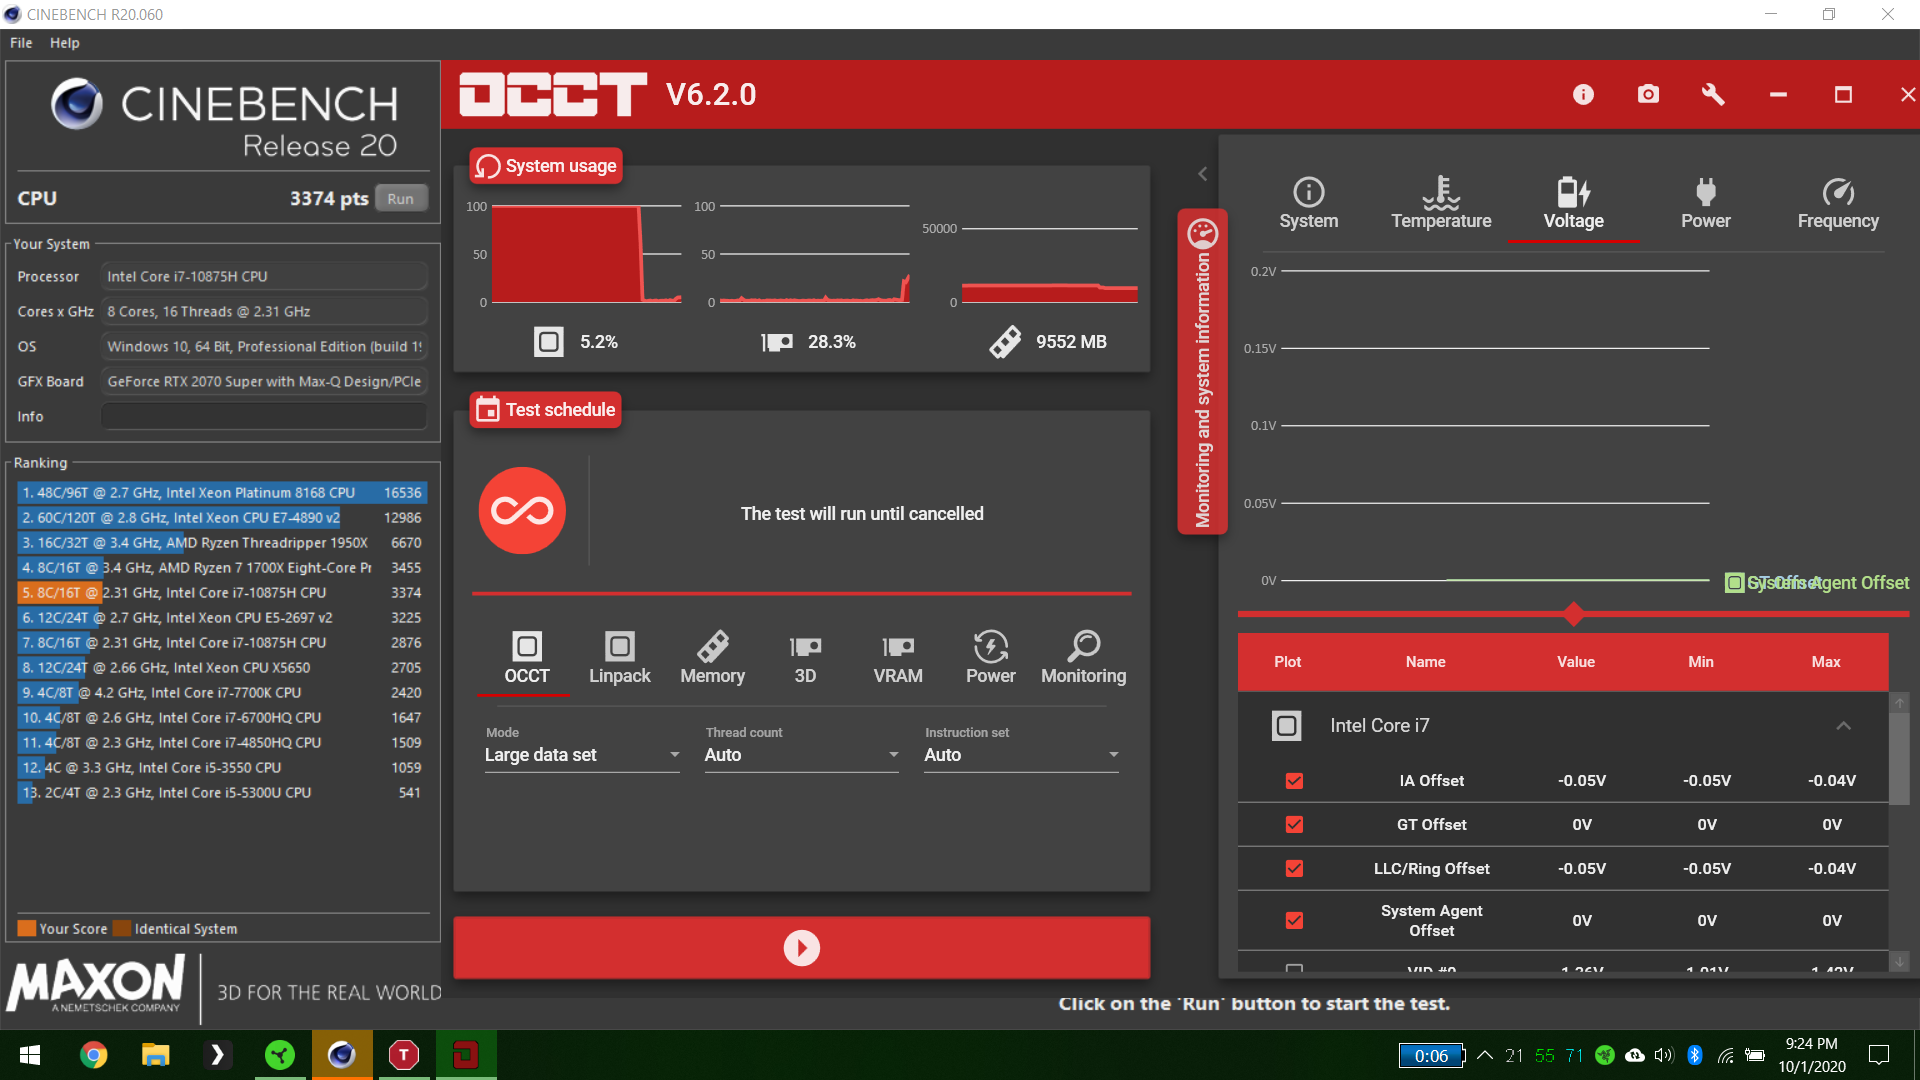This screenshot has height=1080, width=1920.
Task: Start the OCCT test play button
Action: click(x=802, y=948)
